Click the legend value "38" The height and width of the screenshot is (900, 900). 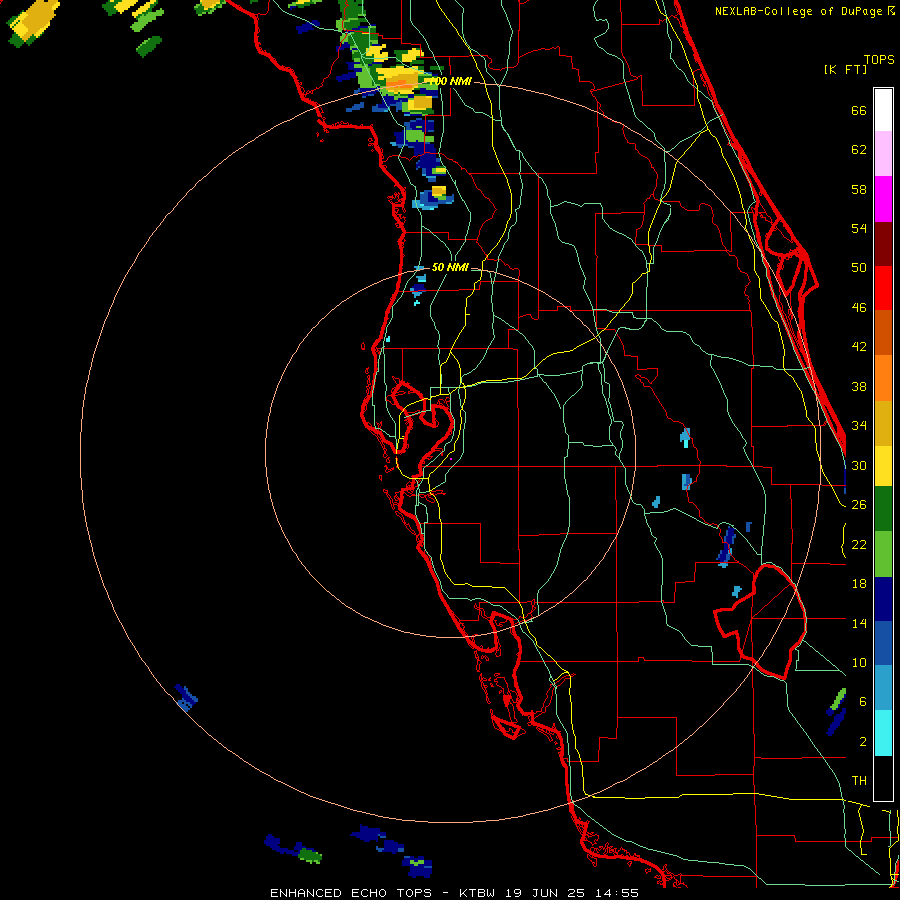[x=859, y=386]
